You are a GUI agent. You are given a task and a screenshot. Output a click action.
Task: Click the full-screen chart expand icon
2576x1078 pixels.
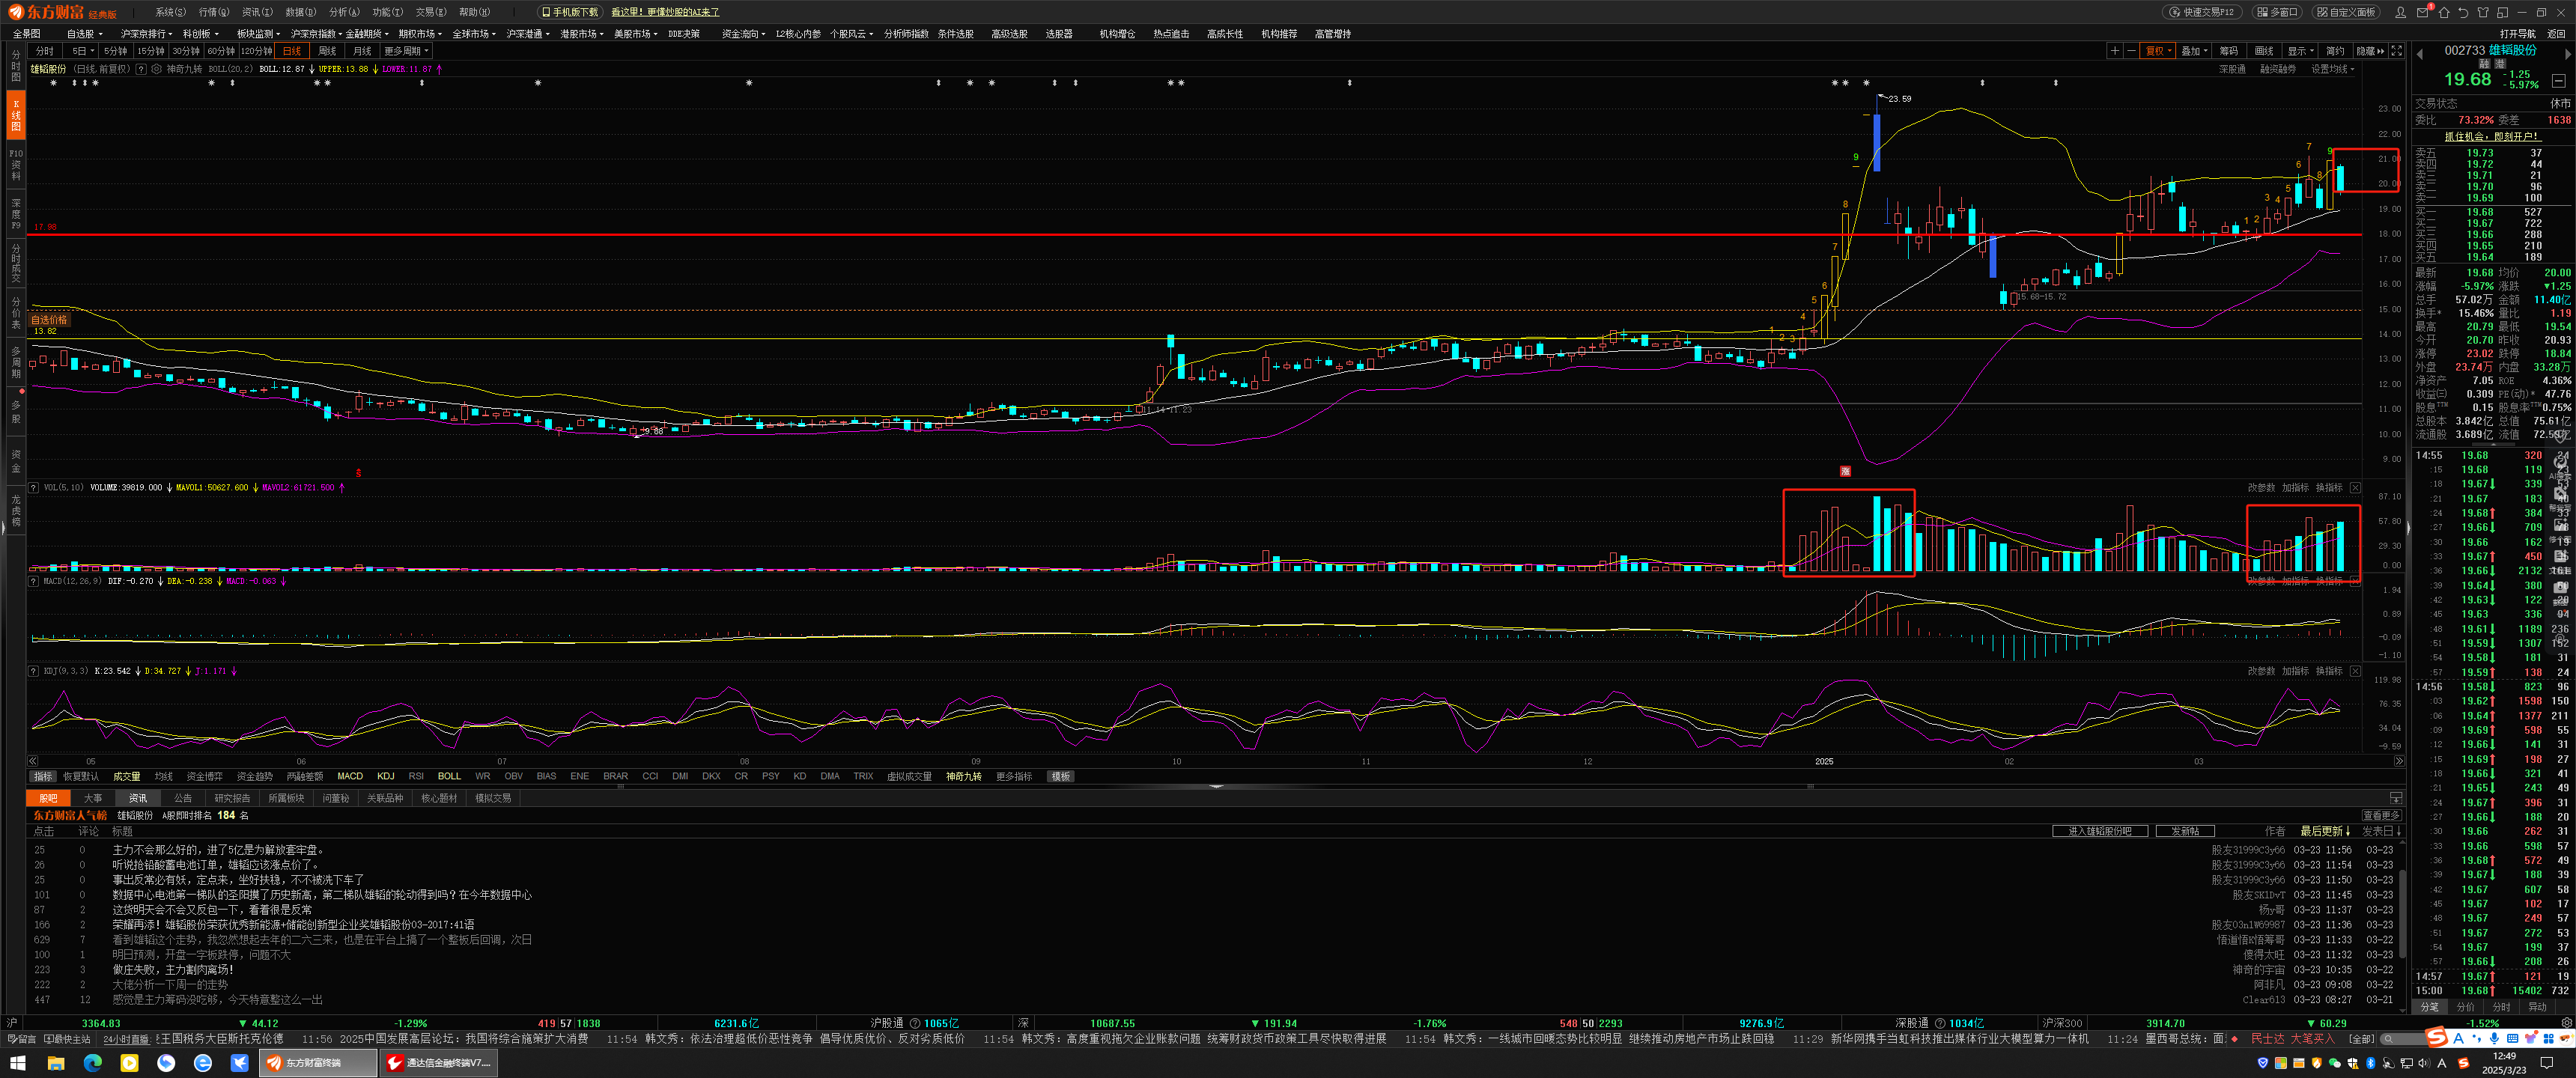(x=2397, y=51)
